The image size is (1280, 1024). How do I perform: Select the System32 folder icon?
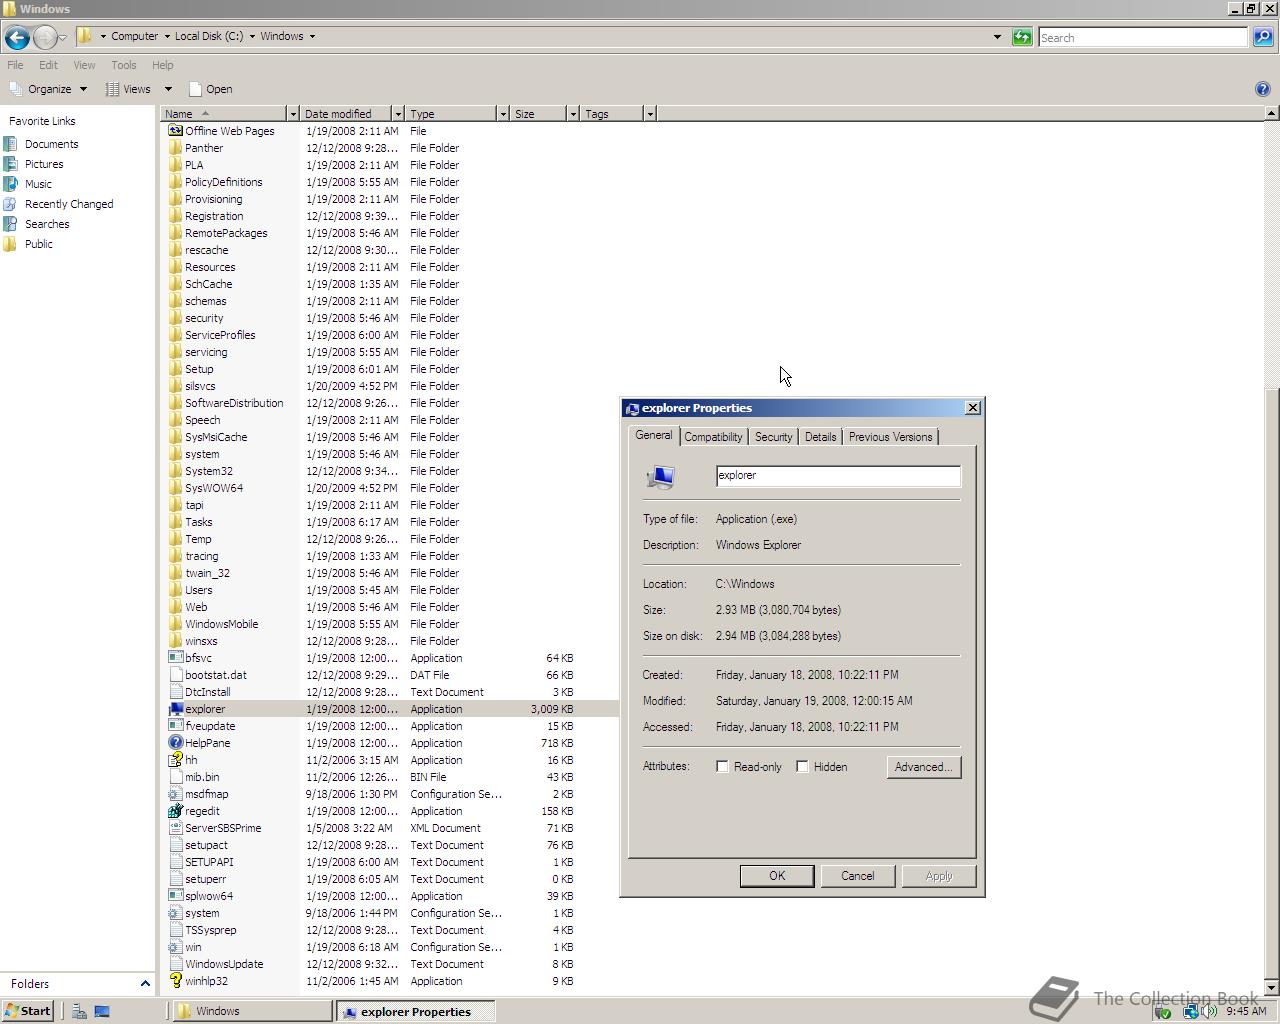(x=176, y=471)
